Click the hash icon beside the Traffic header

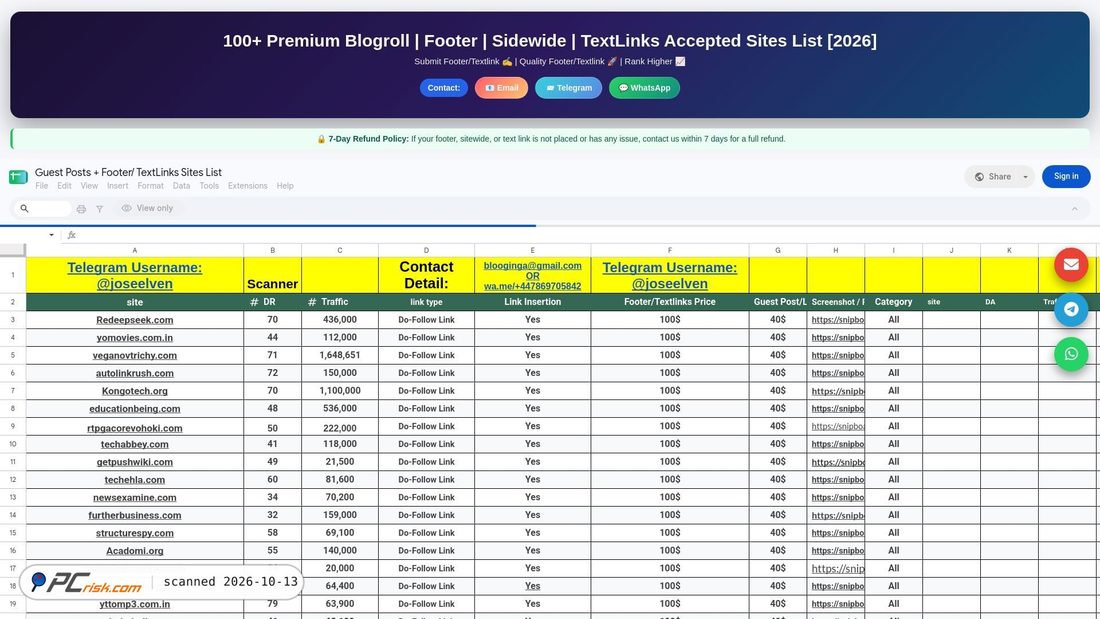[311, 302]
